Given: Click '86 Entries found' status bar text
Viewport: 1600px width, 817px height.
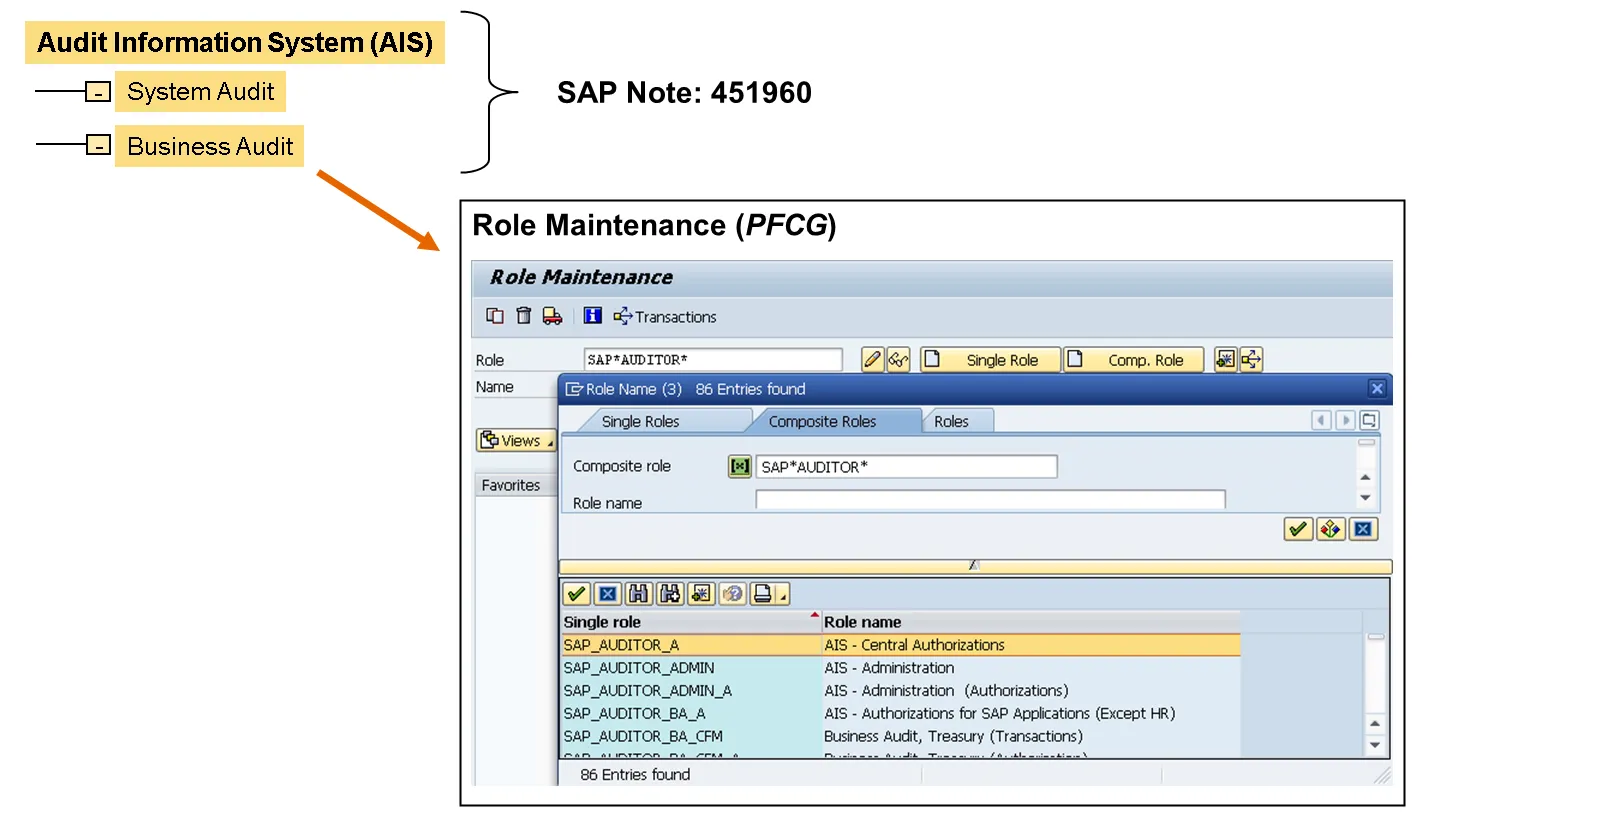Looking at the screenshot, I should 635,775.
